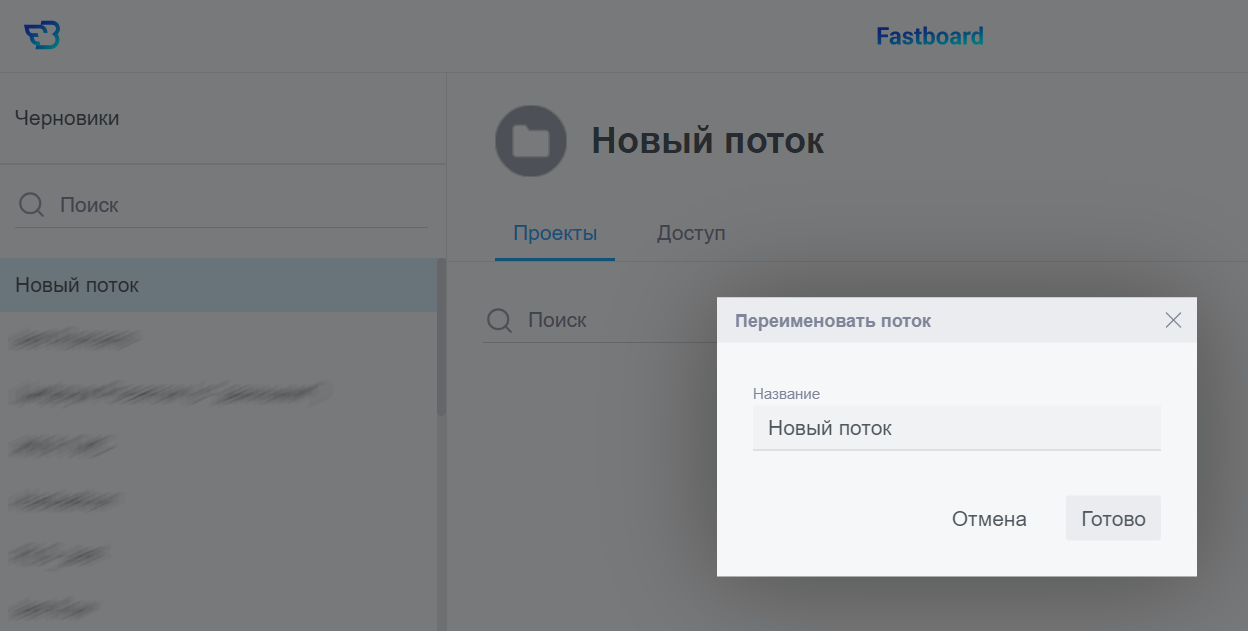Select Новый поток in the sidebar list

[77, 285]
